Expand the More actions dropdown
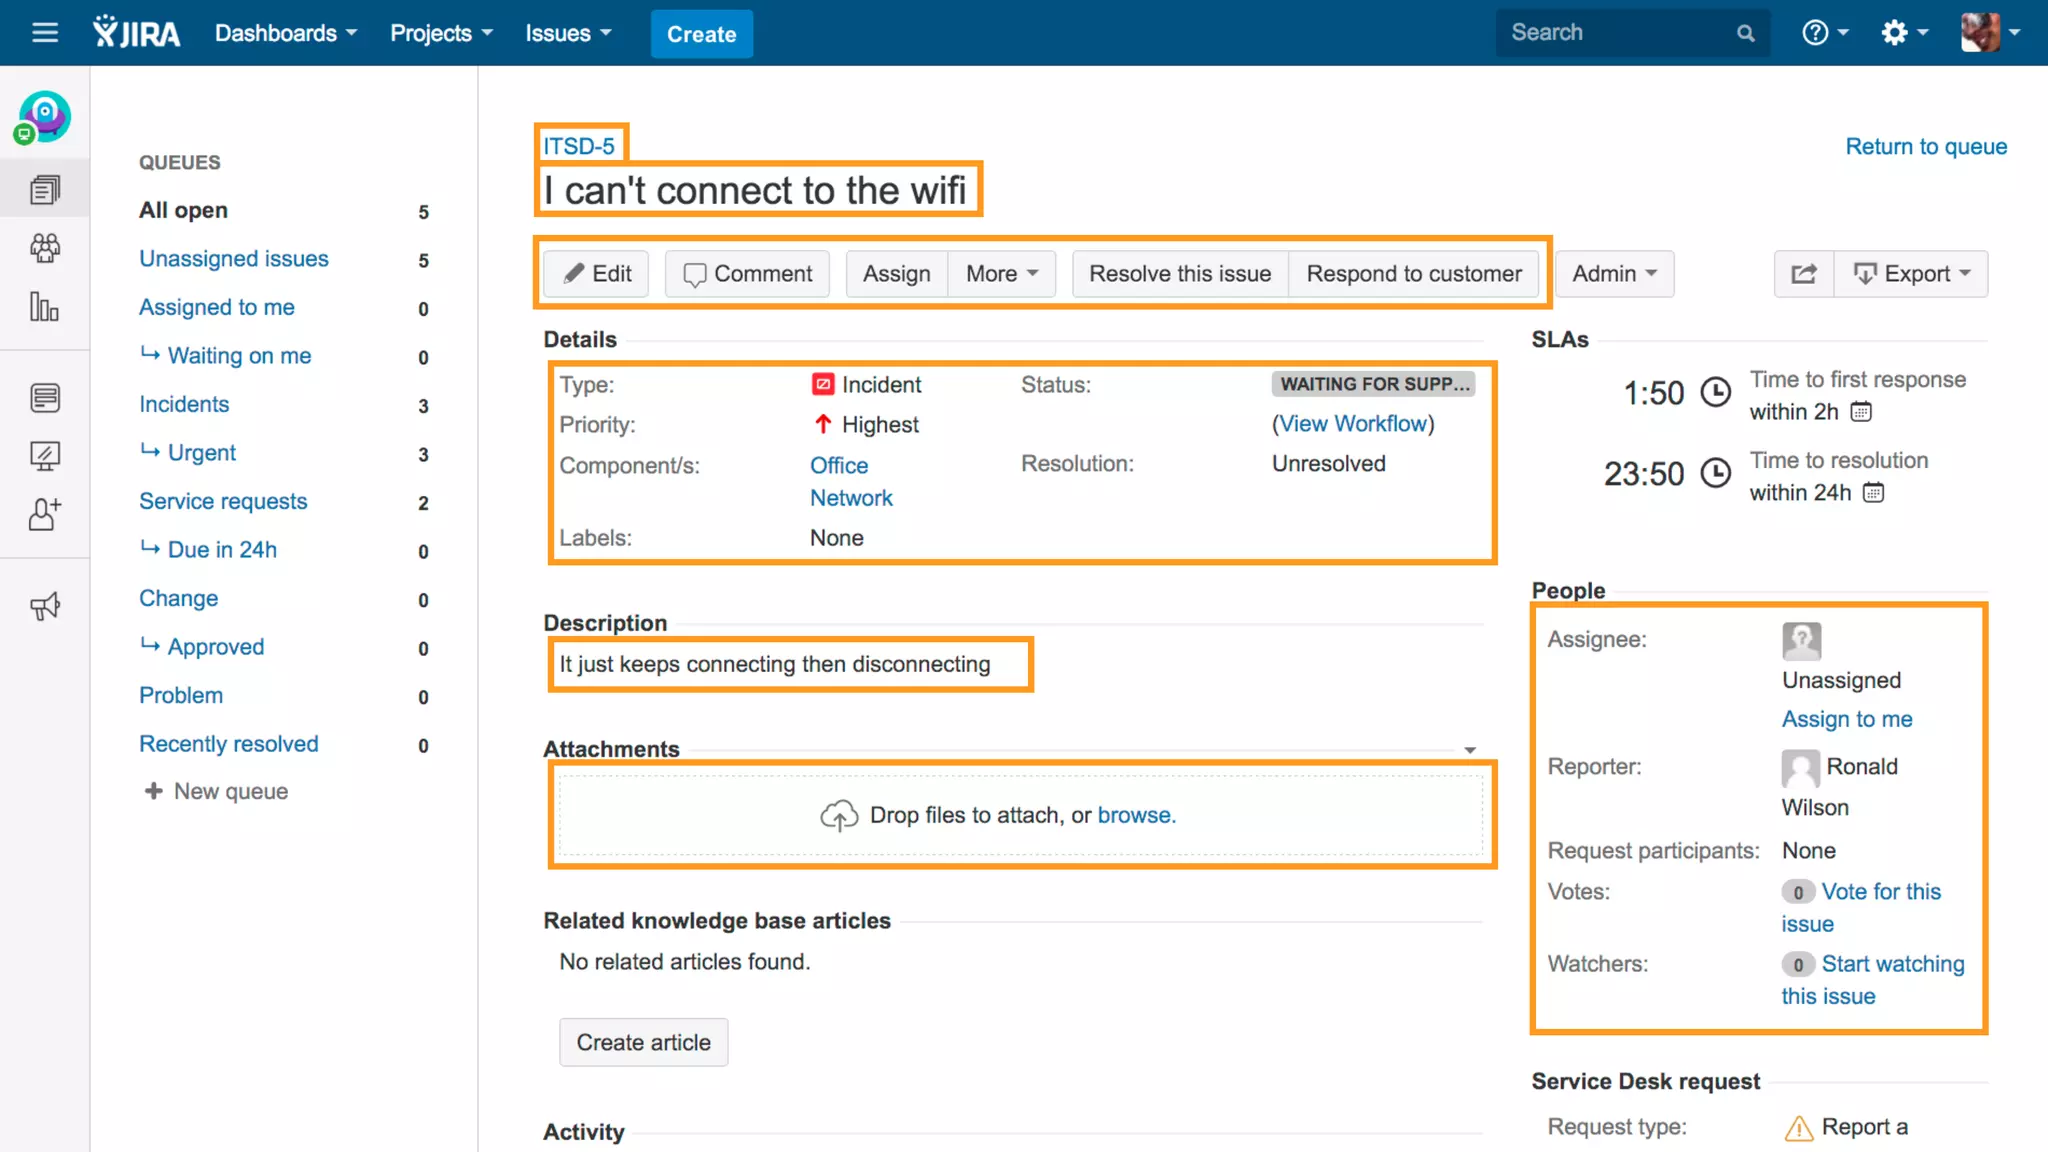This screenshot has height=1152, width=2048. coord(1001,274)
